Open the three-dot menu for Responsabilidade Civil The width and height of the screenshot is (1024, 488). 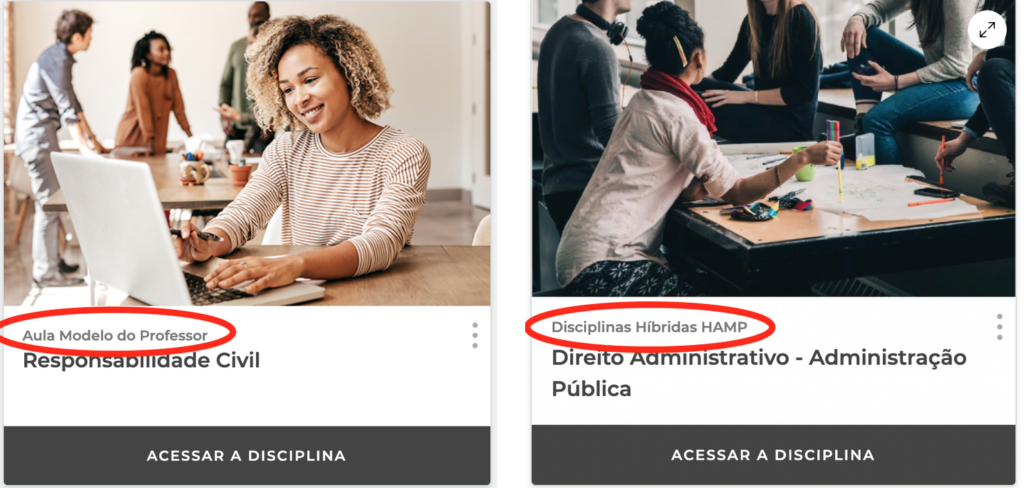click(475, 335)
